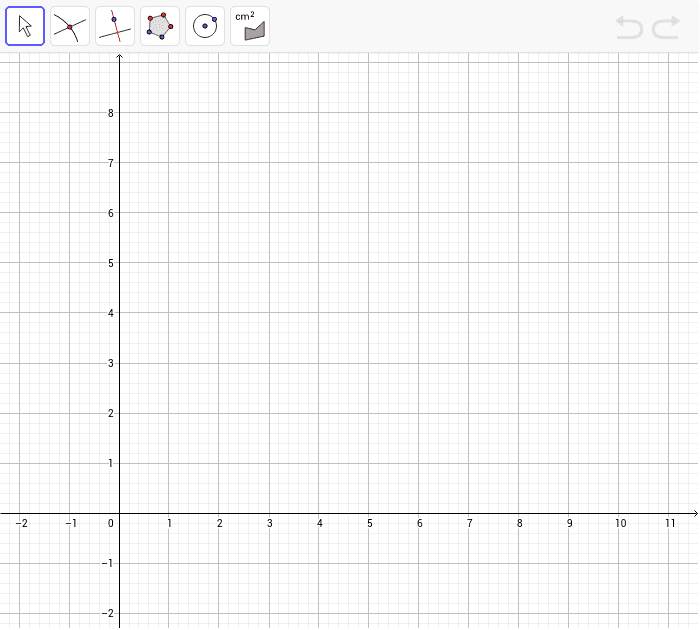Image resolution: width=700 pixels, height=630 pixels.
Task: Click x-axis label −2
Action: coord(21,523)
